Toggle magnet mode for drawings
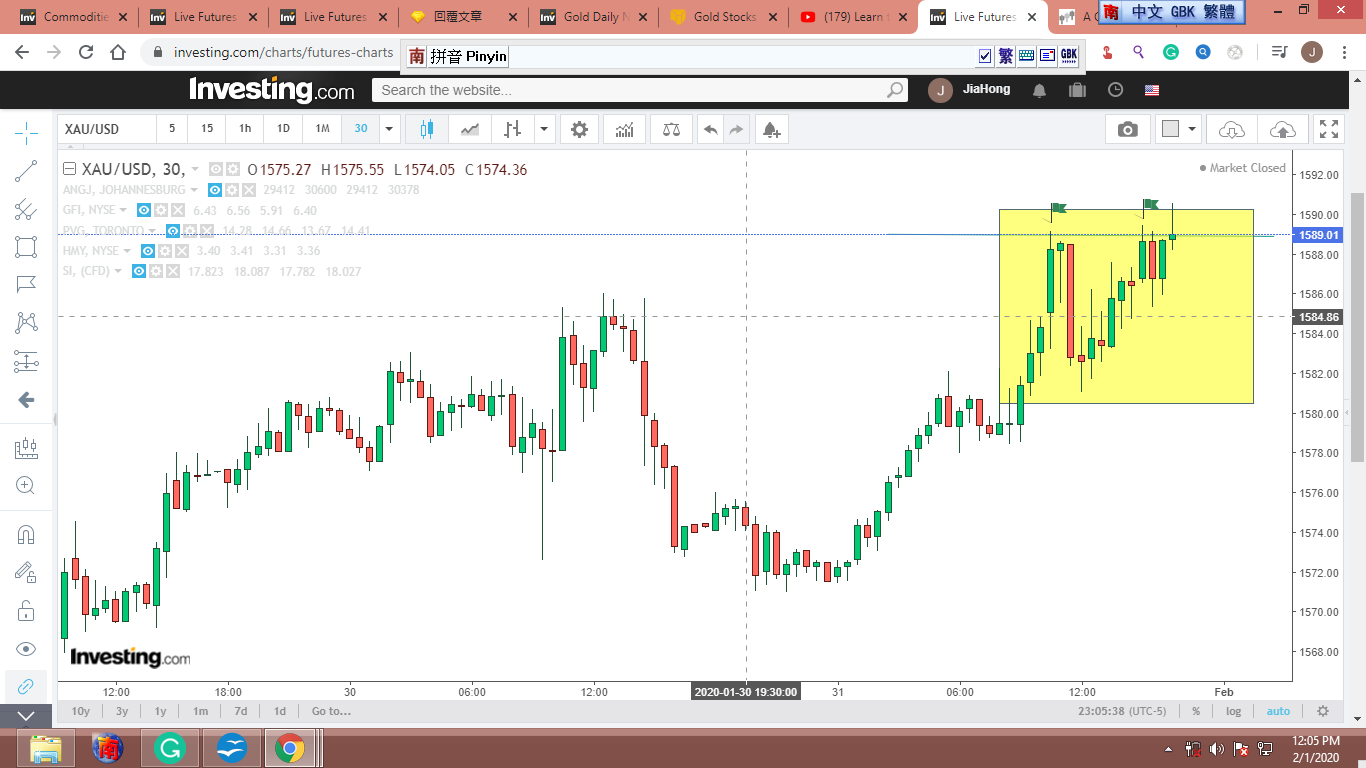This screenshot has height=768, width=1366. click(x=26, y=534)
